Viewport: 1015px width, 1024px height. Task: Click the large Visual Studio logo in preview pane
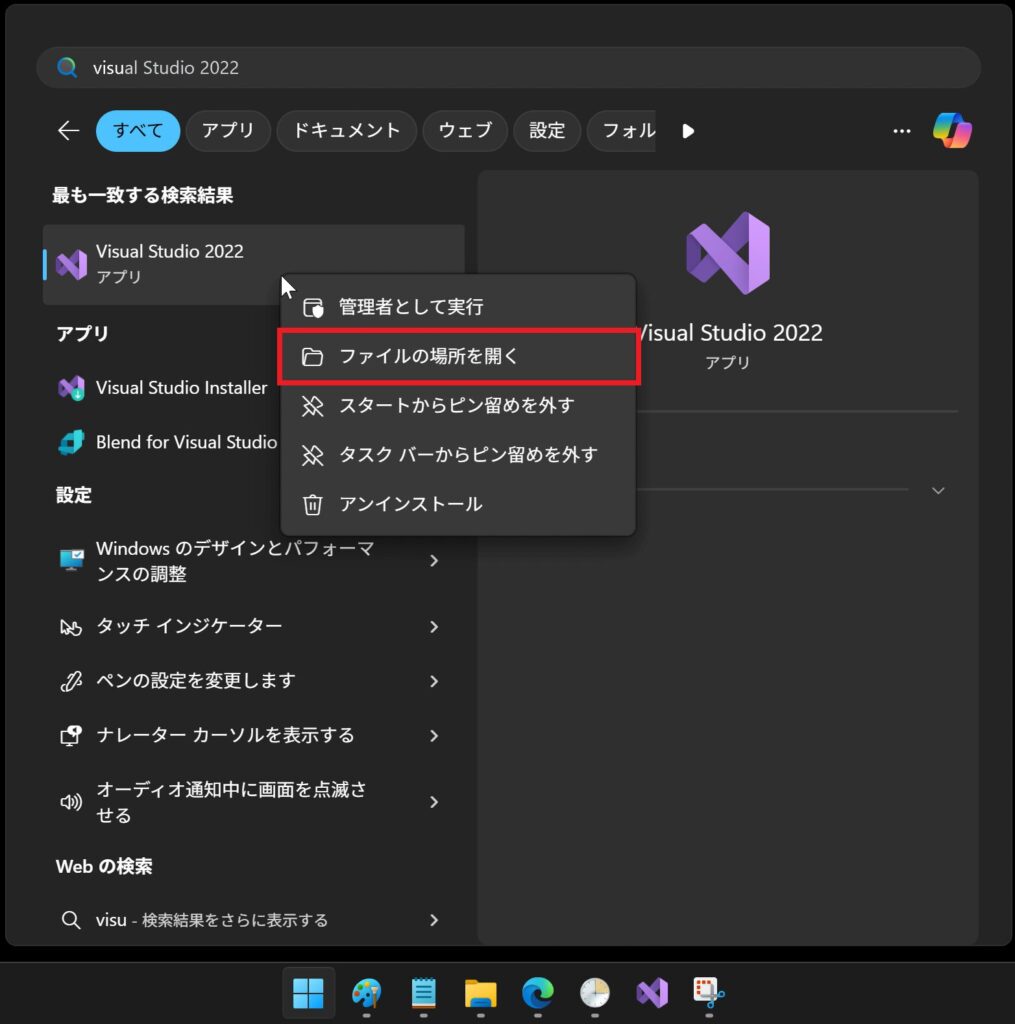point(728,253)
